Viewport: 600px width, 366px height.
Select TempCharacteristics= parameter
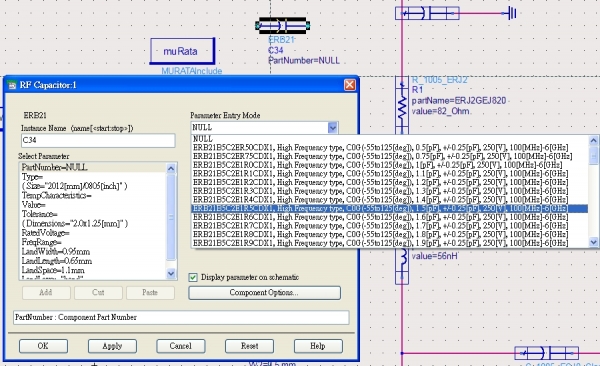pos(93,196)
